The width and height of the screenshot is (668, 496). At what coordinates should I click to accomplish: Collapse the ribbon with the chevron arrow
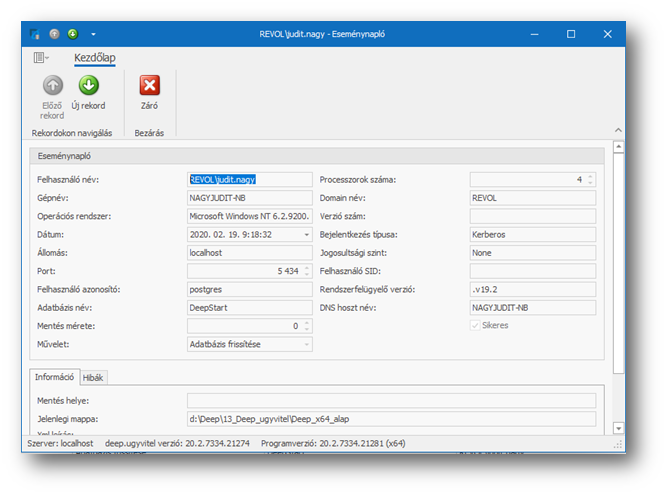[617, 132]
